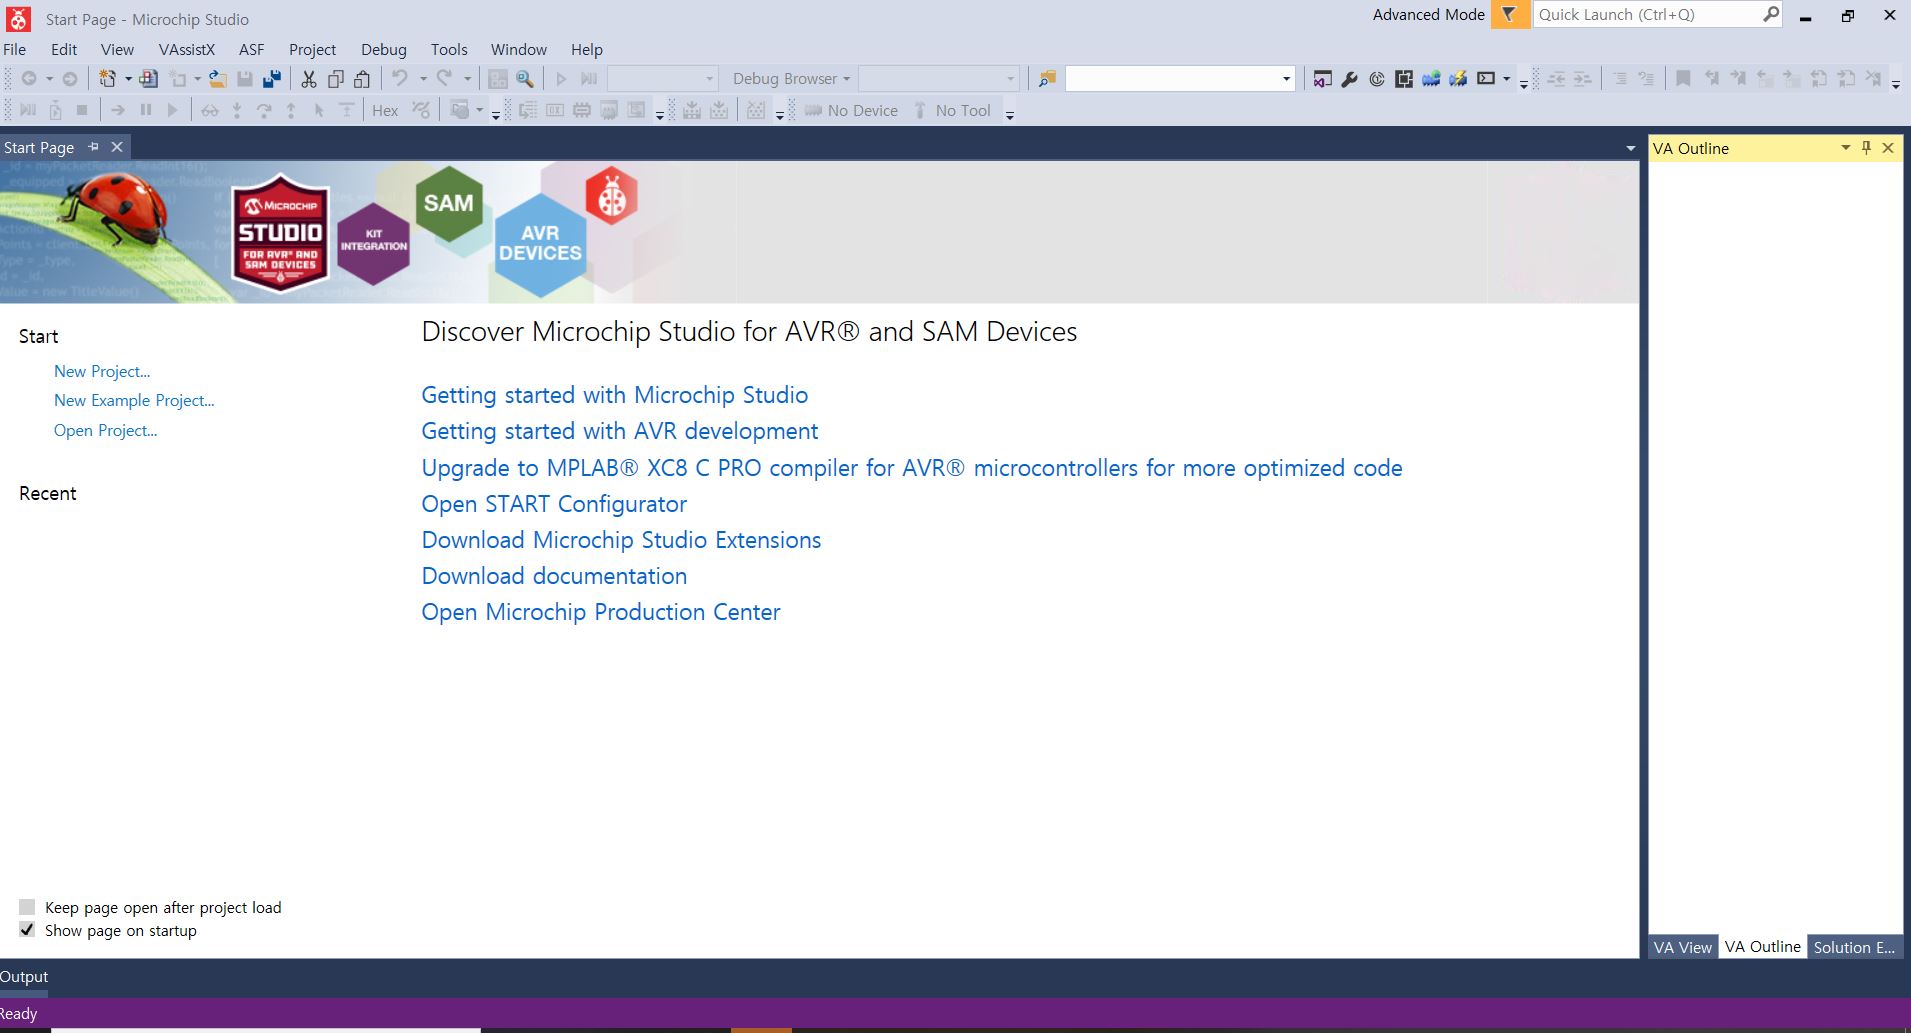The width and height of the screenshot is (1911, 1033).
Task: Open the Window menu
Action: pos(519,49)
